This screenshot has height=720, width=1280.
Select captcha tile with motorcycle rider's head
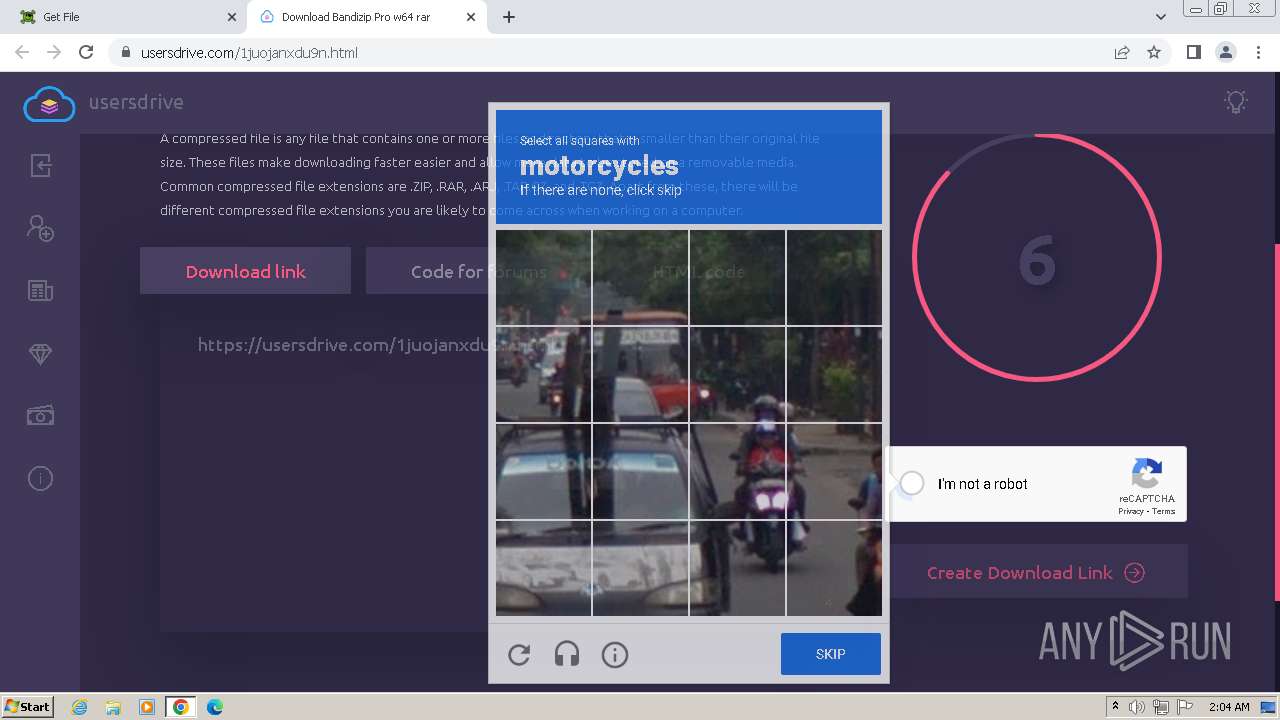pos(737,375)
